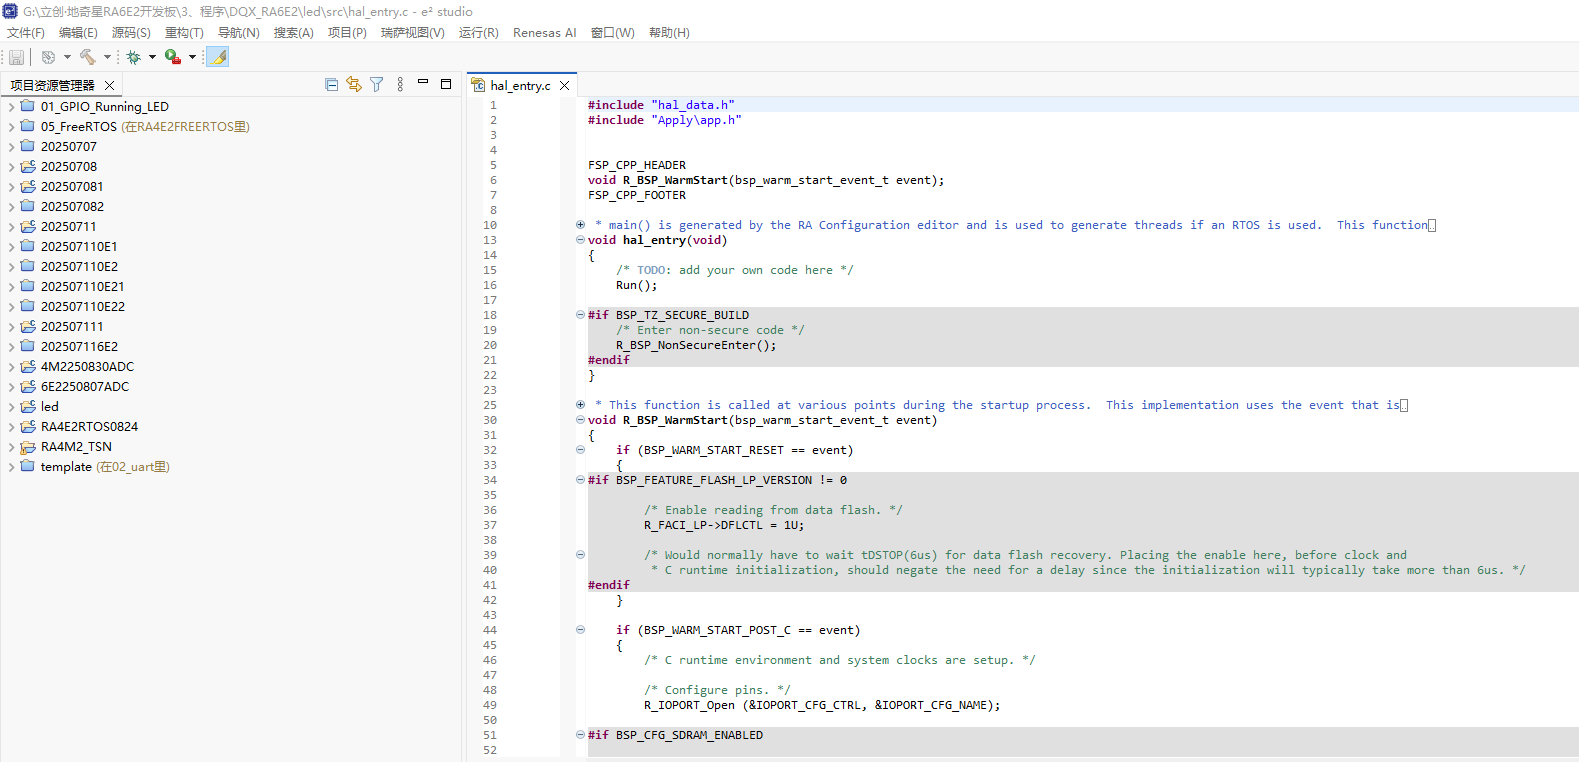
Task: Collapse all projects in the explorer
Action: (x=331, y=85)
